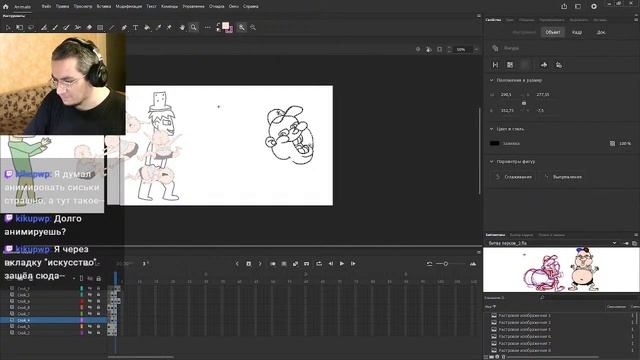
Task: Select the Rectangle tool
Action: pyautogui.click(x=100, y=27)
